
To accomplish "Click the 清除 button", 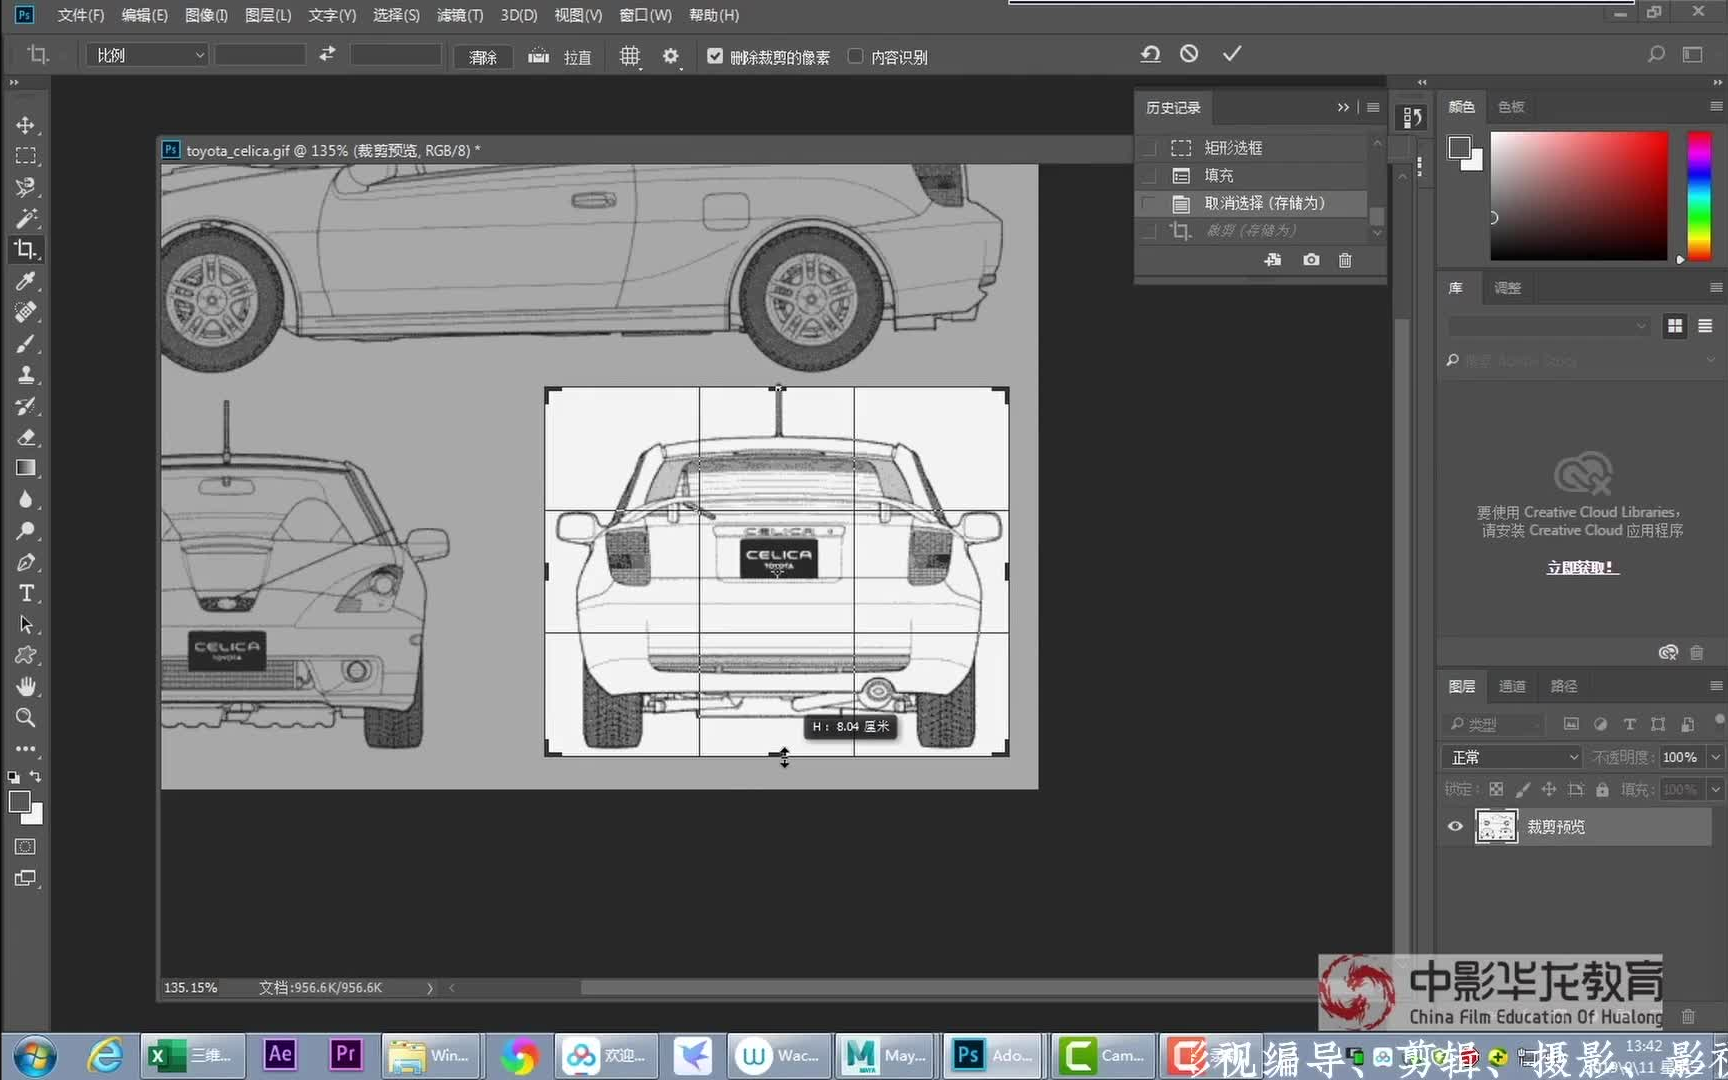I will click(483, 57).
